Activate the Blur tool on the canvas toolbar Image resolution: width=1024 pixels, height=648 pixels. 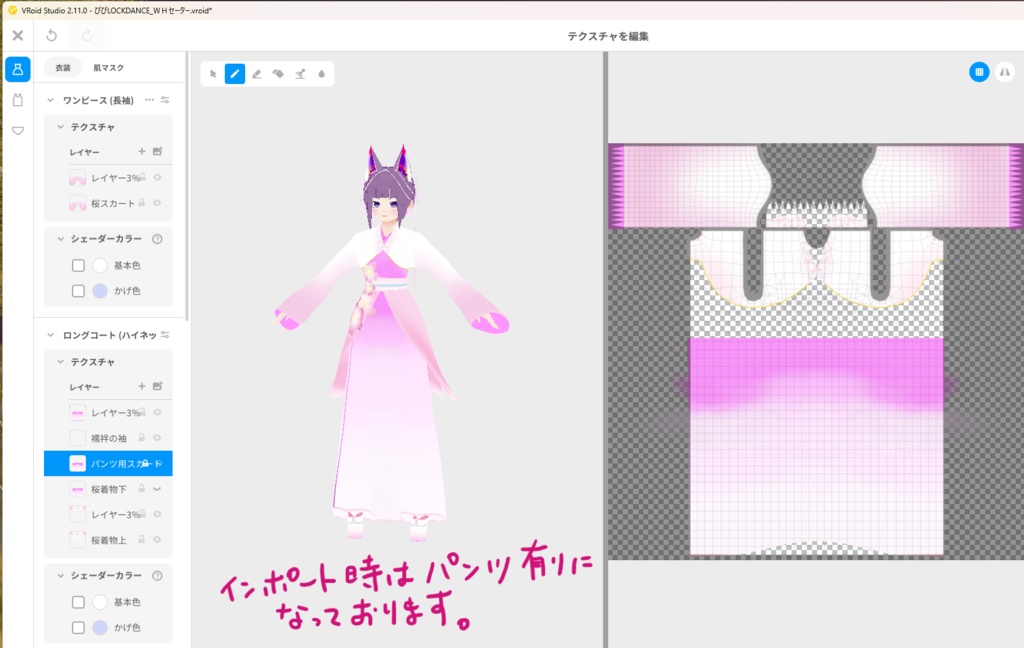(x=321, y=73)
